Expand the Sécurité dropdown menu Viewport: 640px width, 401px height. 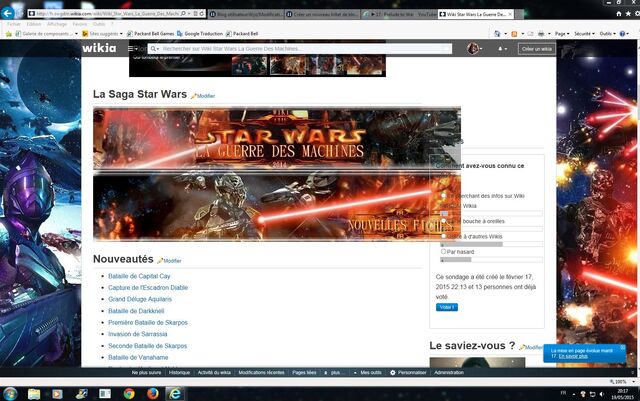(584, 33)
